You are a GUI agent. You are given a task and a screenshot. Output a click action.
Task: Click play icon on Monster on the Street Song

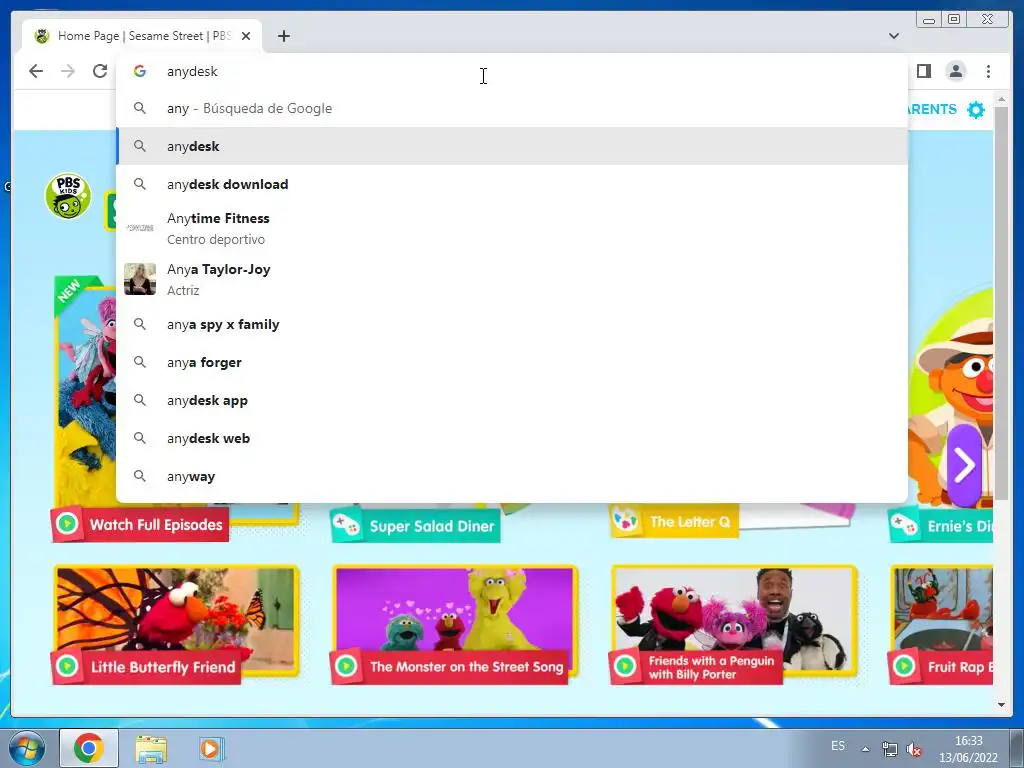[346, 666]
